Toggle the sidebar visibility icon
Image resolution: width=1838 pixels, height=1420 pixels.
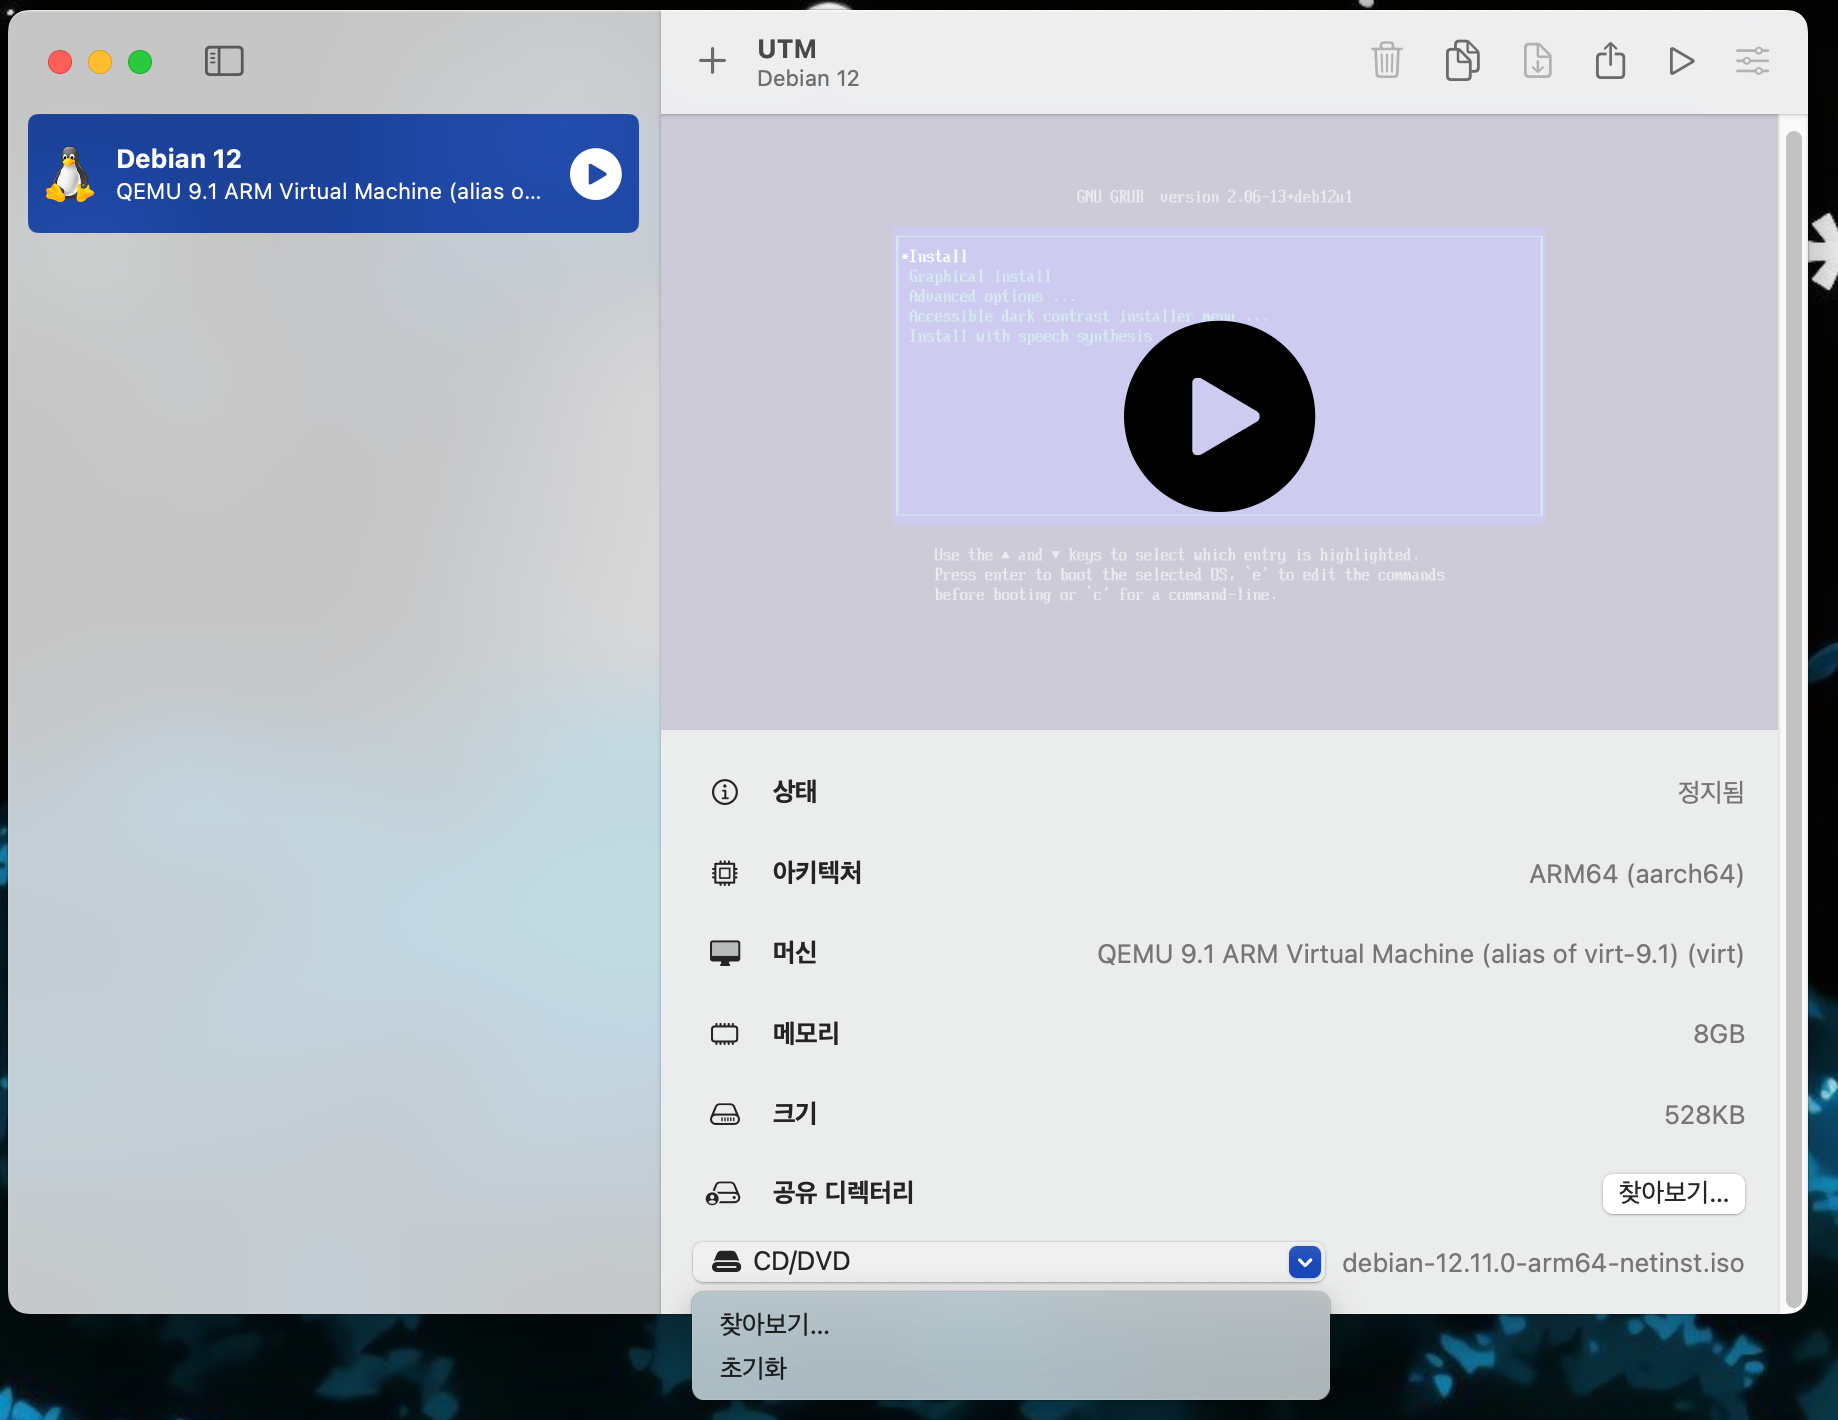(224, 61)
